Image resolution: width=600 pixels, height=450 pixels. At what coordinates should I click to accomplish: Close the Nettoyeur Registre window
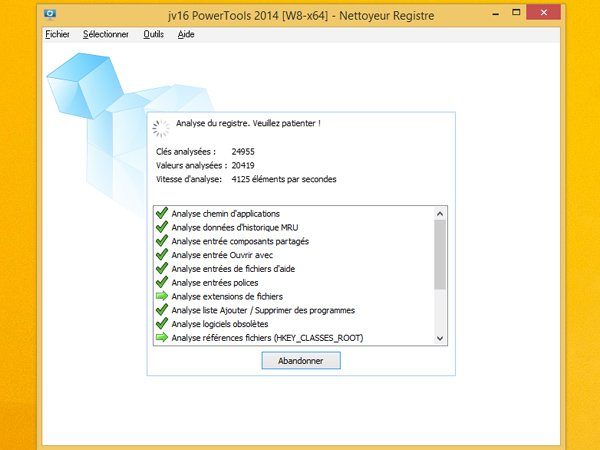[x=543, y=13]
